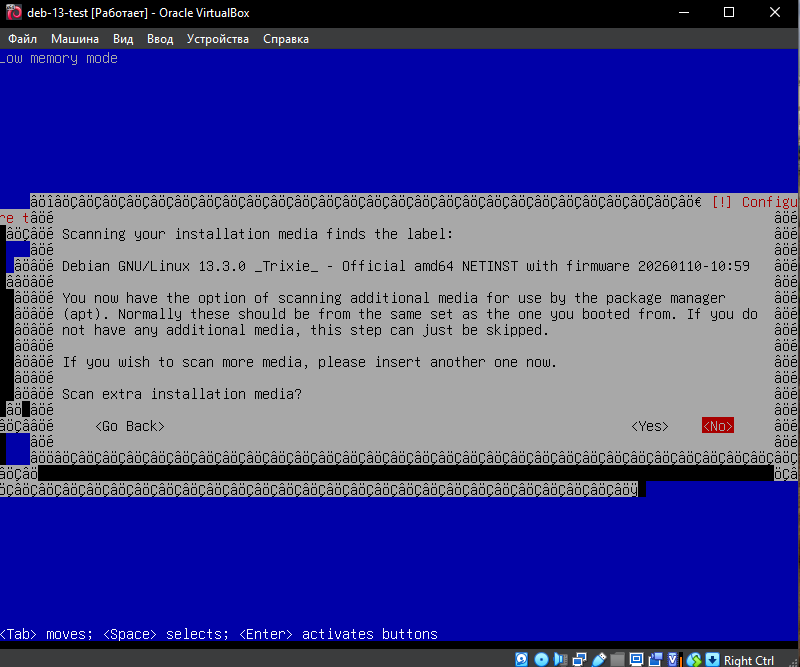
Task: Click the VirtualBox icon in title bar
Action: [x=14, y=13]
